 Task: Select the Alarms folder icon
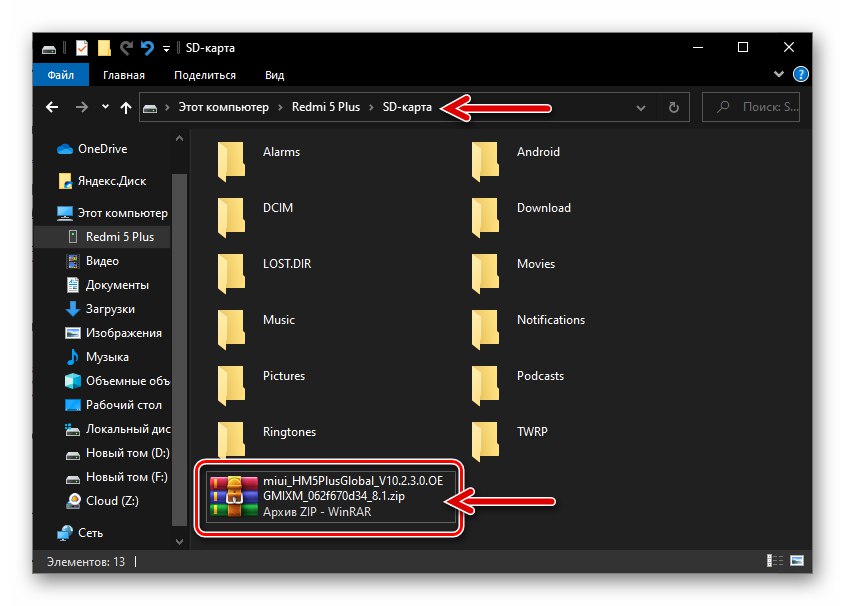231,161
